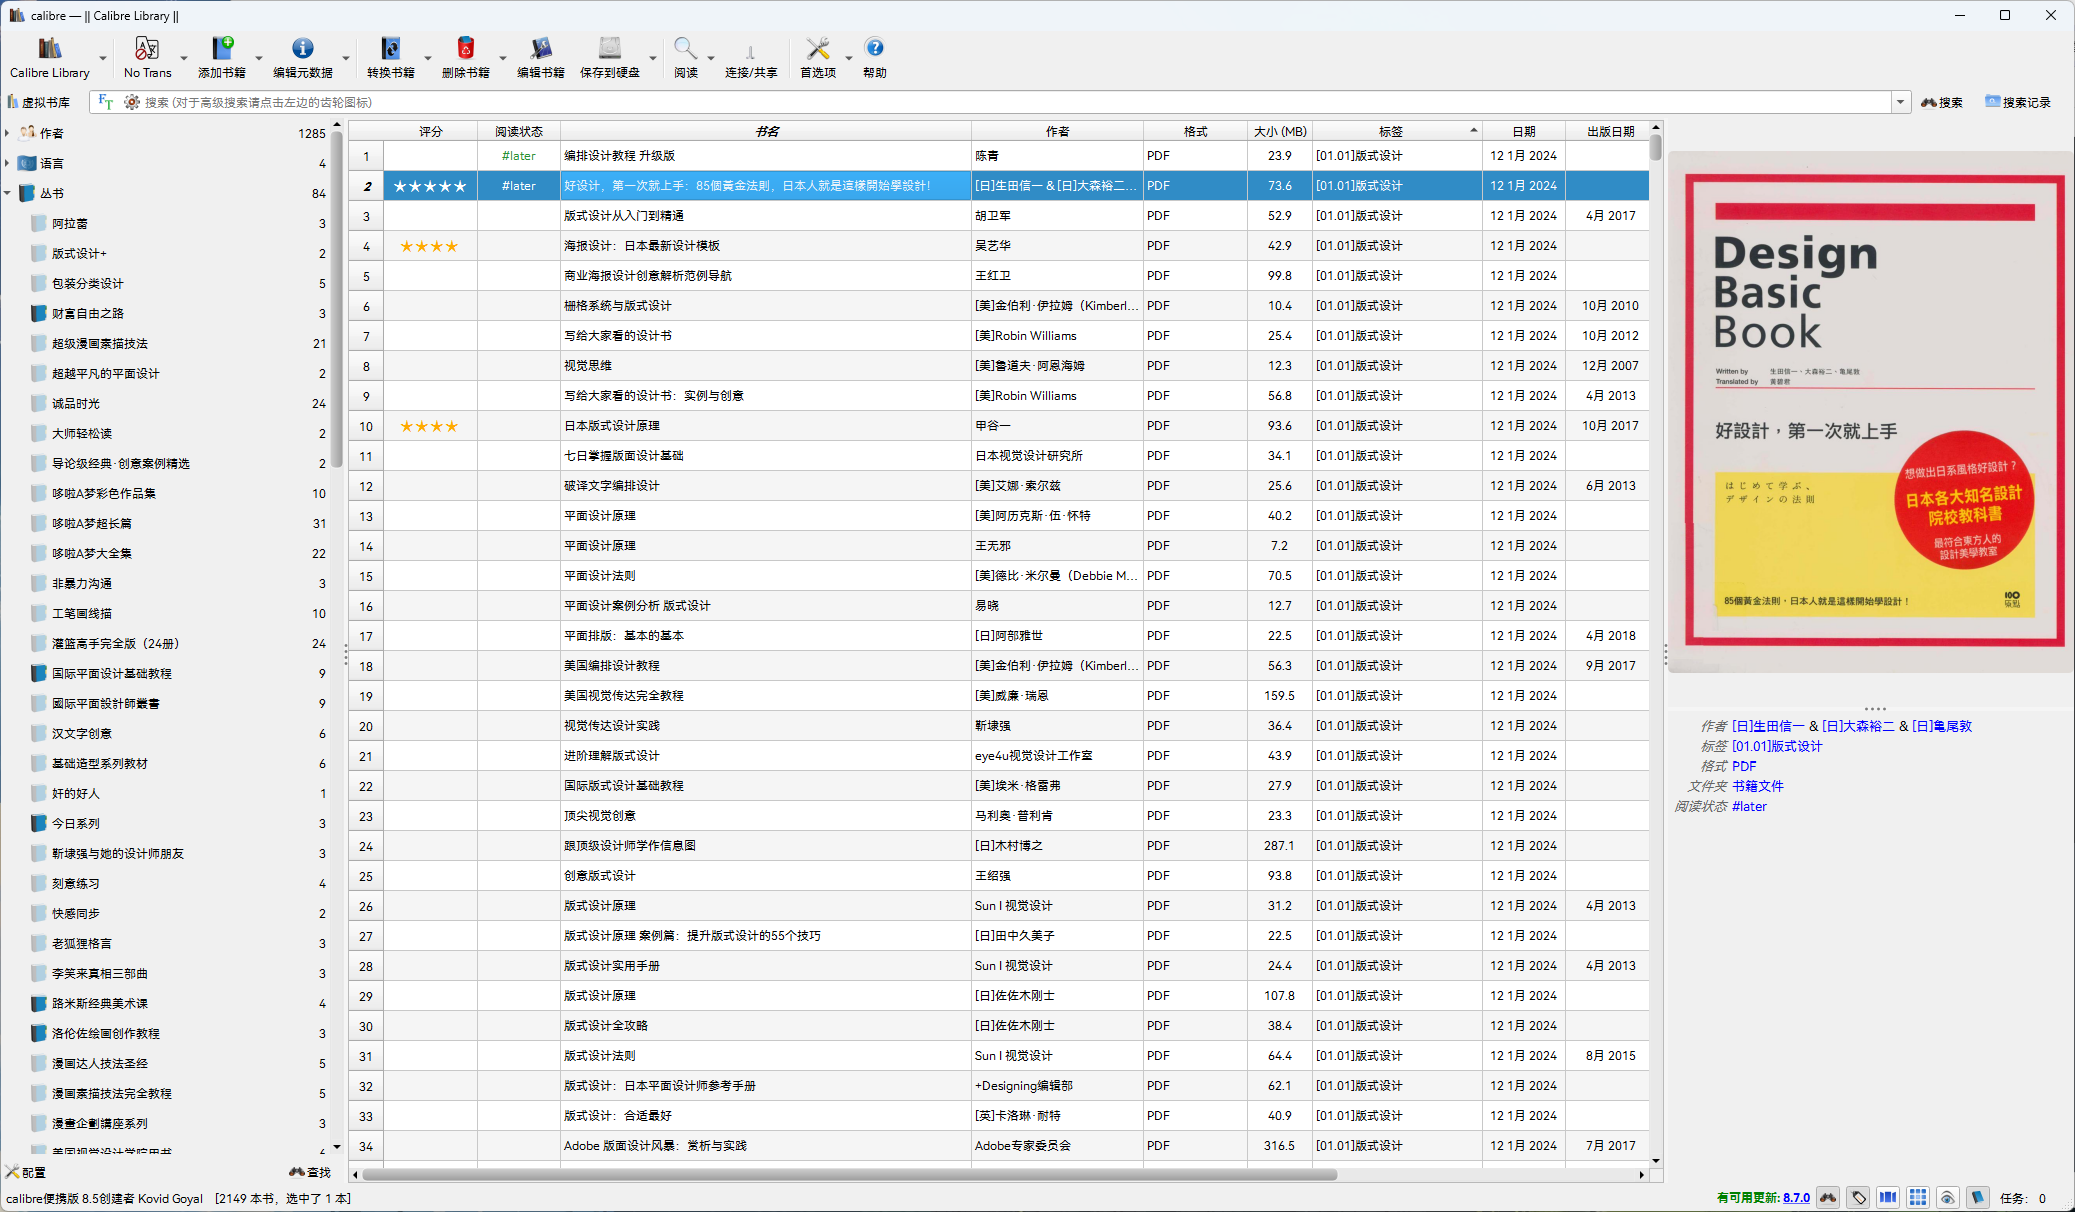This screenshot has height=1212, width=2075.
Task: Click the advanced search gear icon
Action: pos(132,102)
